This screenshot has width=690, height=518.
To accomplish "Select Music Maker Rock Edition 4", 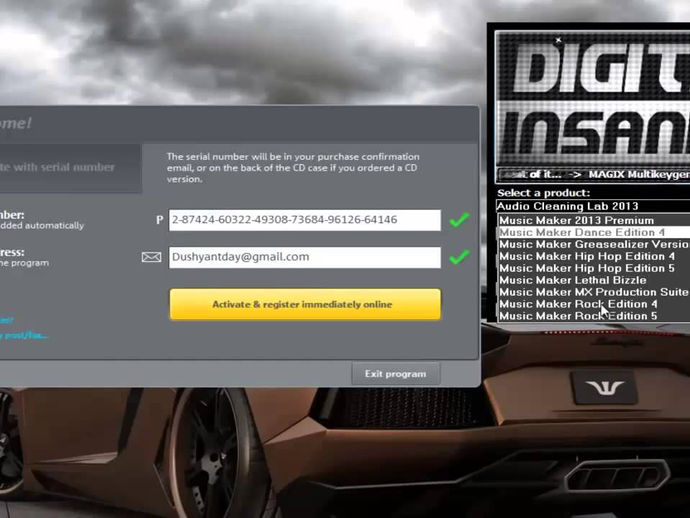I will [x=594, y=304].
